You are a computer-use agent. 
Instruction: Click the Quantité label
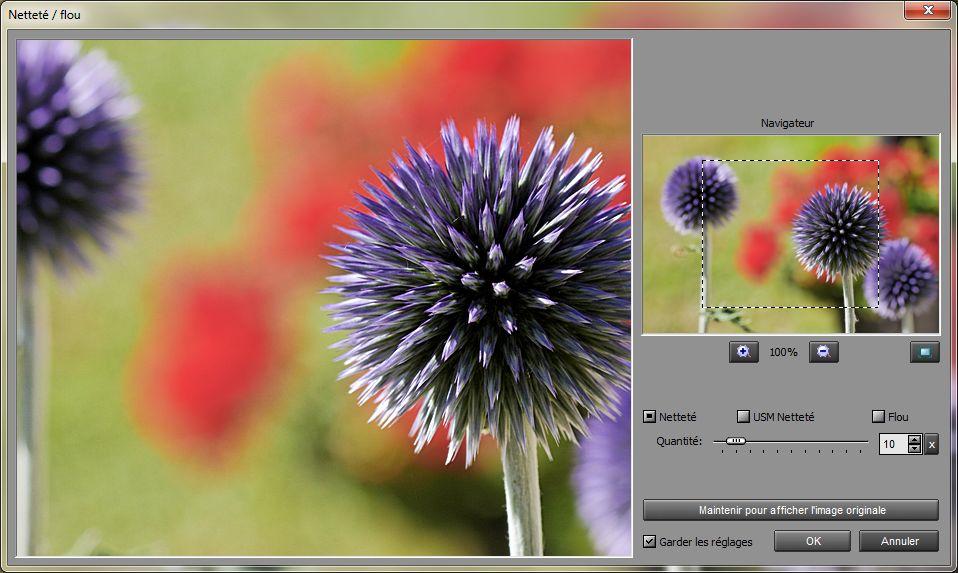coord(679,441)
